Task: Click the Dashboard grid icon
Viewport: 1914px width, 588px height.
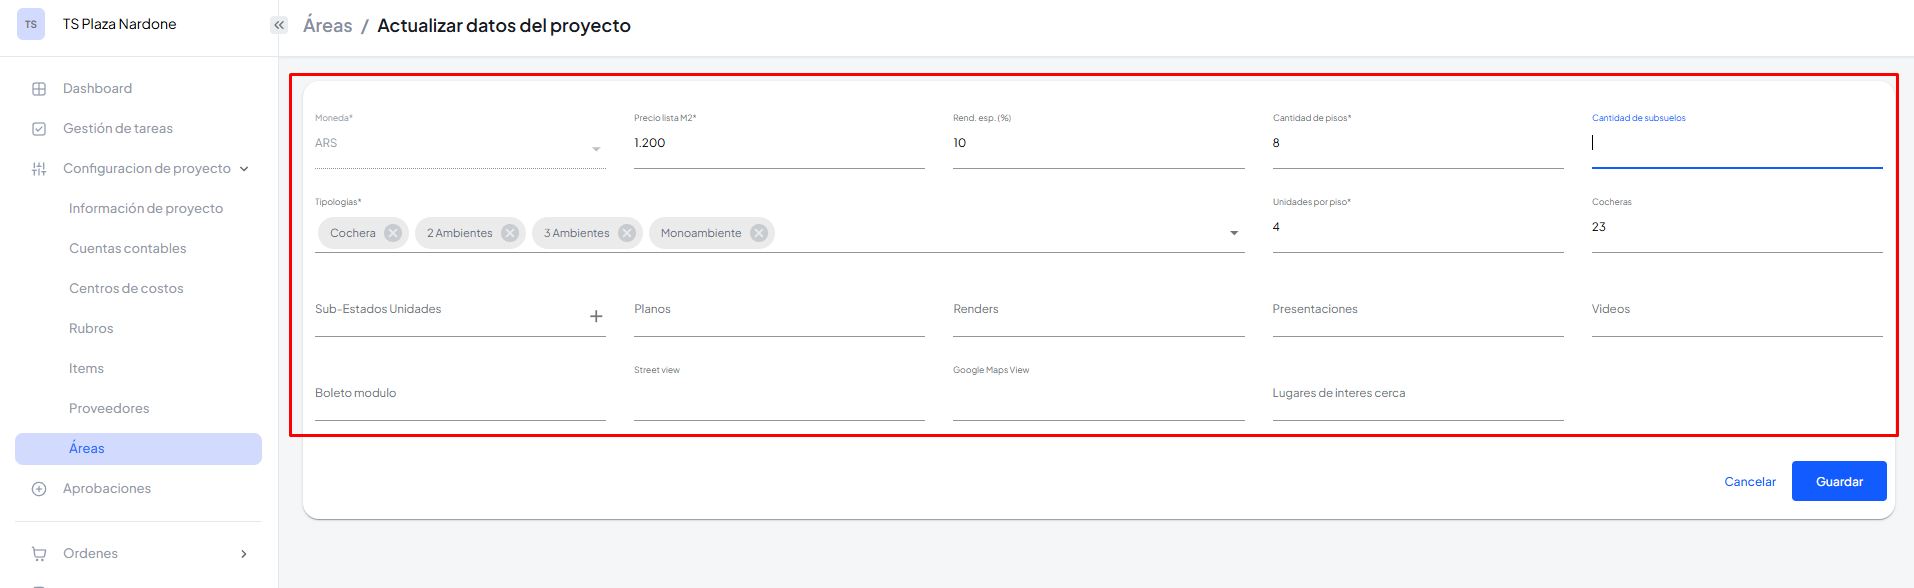Action: pos(39,89)
